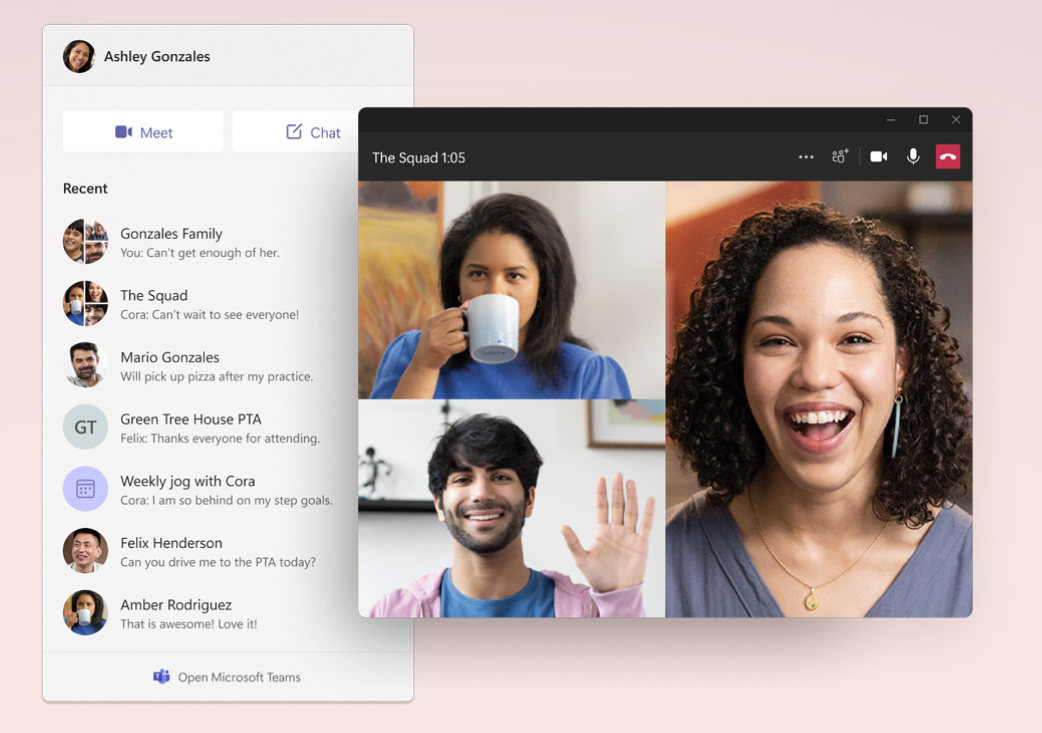Click Amber Rodriguez avatar photo
This screenshot has width=1042, height=733.
pos(85,612)
